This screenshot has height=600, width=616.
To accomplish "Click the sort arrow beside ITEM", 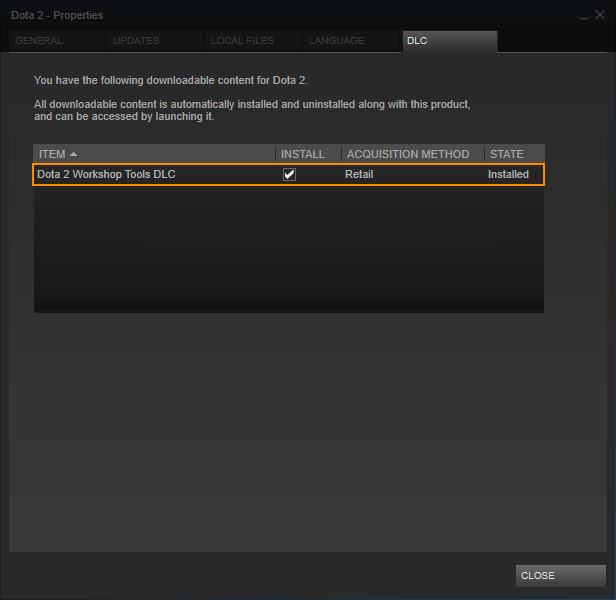I will [73, 154].
